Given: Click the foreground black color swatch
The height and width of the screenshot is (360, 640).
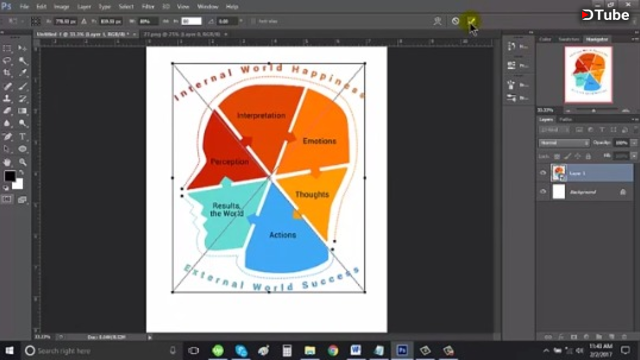Looking at the screenshot, I should [x=9, y=176].
